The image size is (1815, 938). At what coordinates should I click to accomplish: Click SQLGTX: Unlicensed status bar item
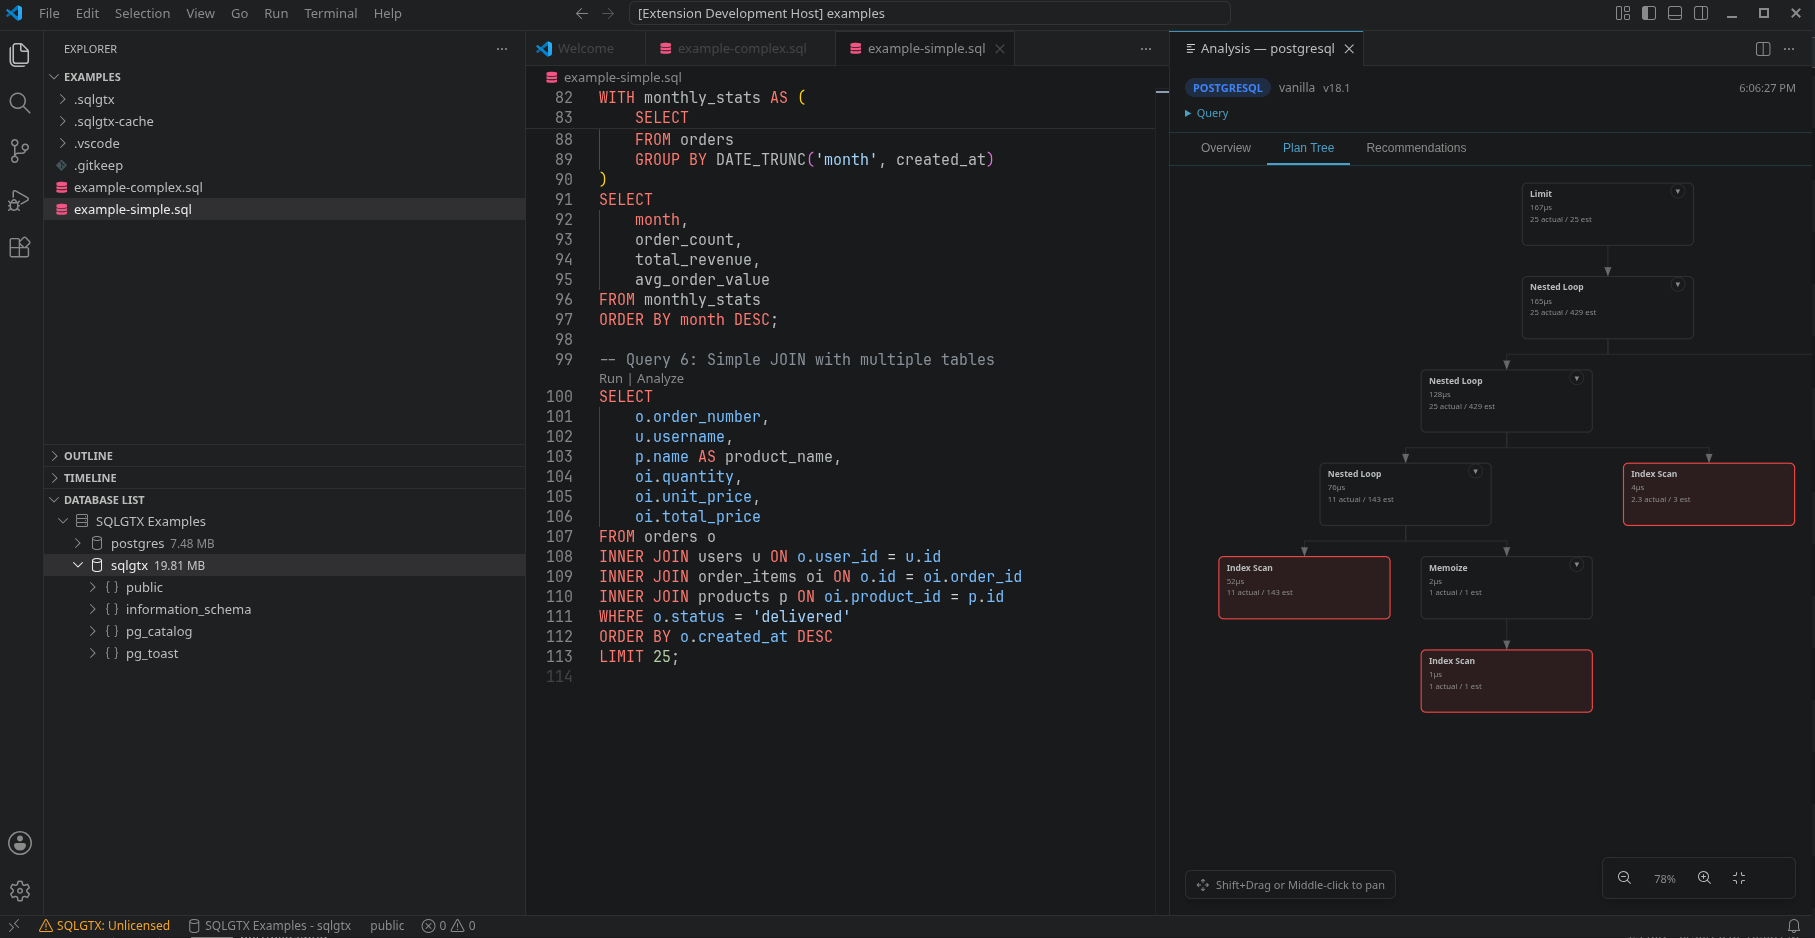(x=104, y=926)
